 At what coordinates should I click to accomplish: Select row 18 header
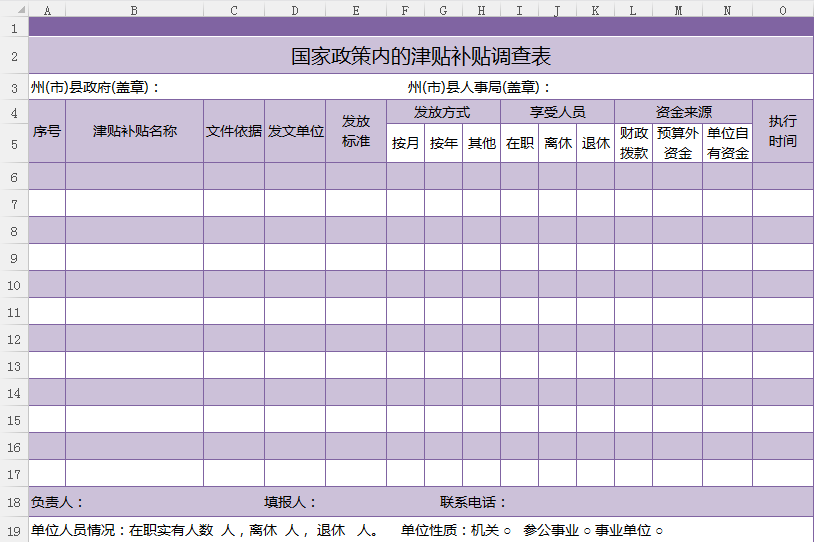(14, 502)
